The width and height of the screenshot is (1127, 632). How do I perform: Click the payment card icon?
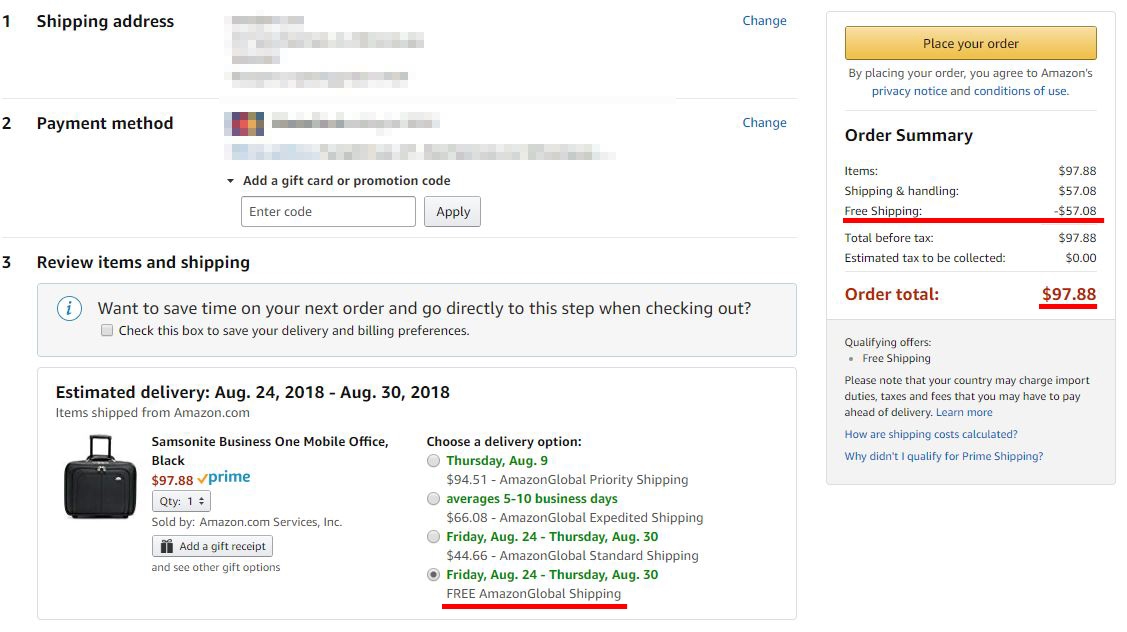coord(244,124)
